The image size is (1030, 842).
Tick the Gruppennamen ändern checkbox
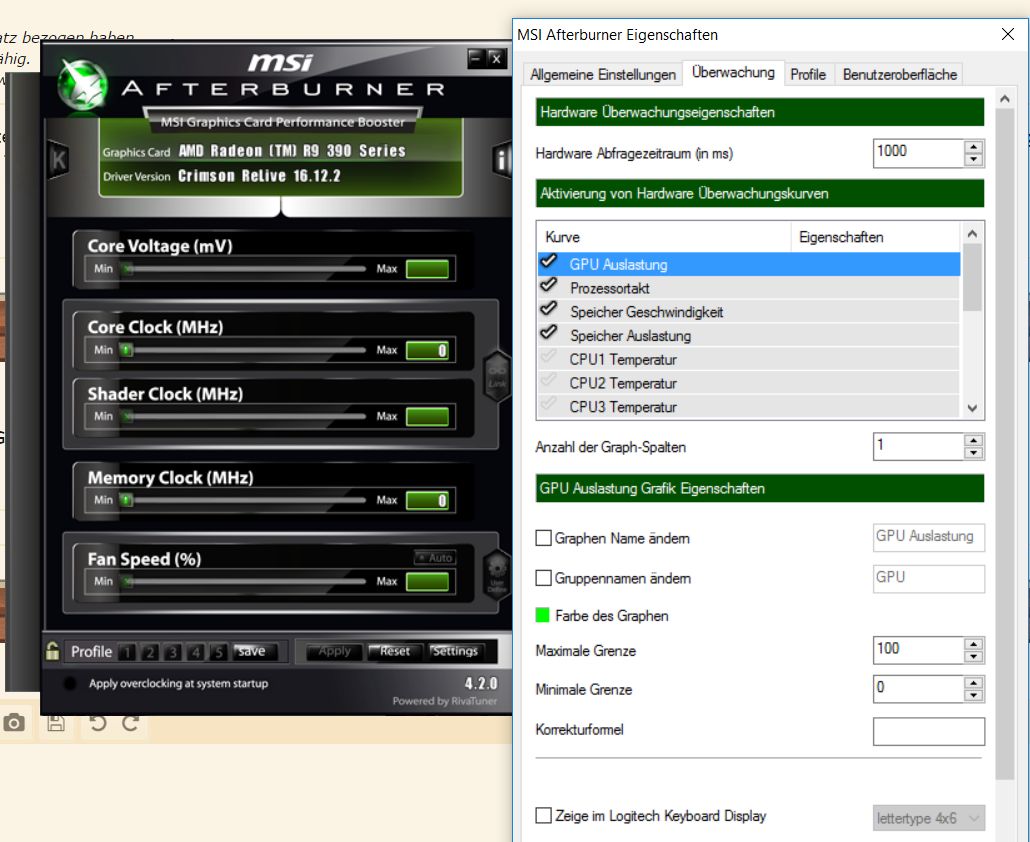(x=544, y=579)
